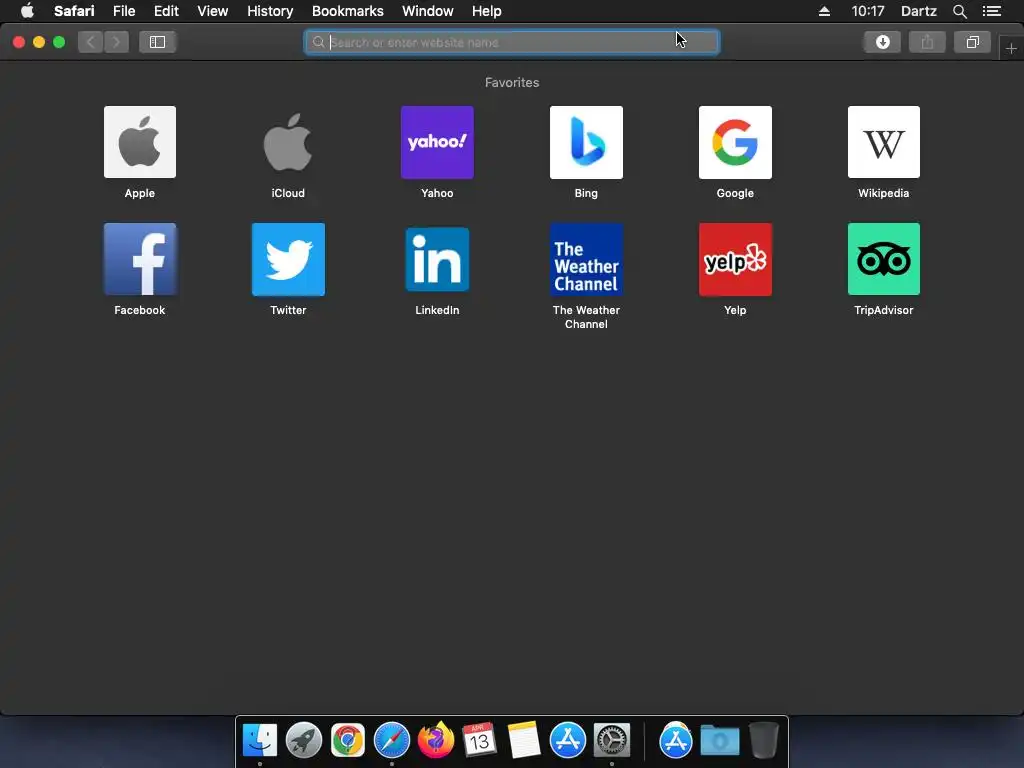Go forward with the forward arrow
The image size is (1024, 768).
(116, 42)
